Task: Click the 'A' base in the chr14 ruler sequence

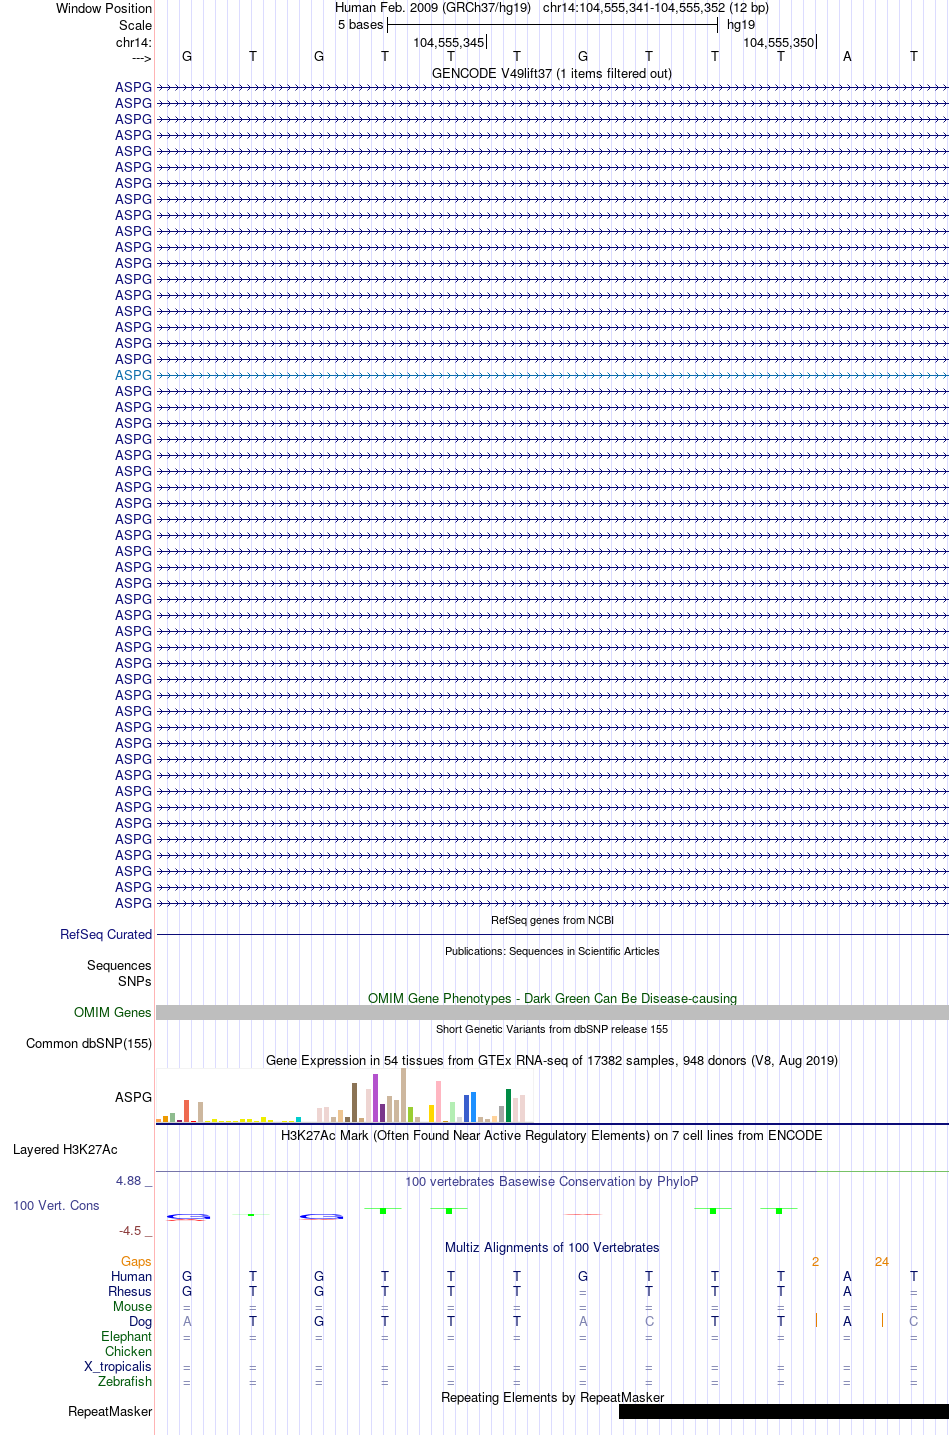Action: pyautogui.click(x=847, y=56)
